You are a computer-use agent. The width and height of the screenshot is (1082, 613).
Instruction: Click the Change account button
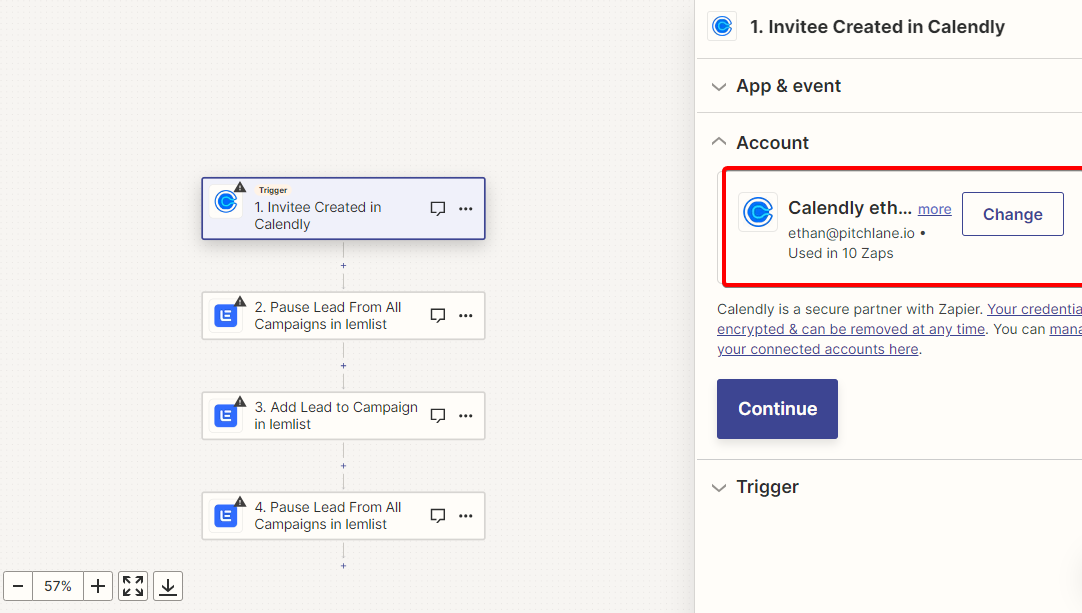pos(1012,214)
